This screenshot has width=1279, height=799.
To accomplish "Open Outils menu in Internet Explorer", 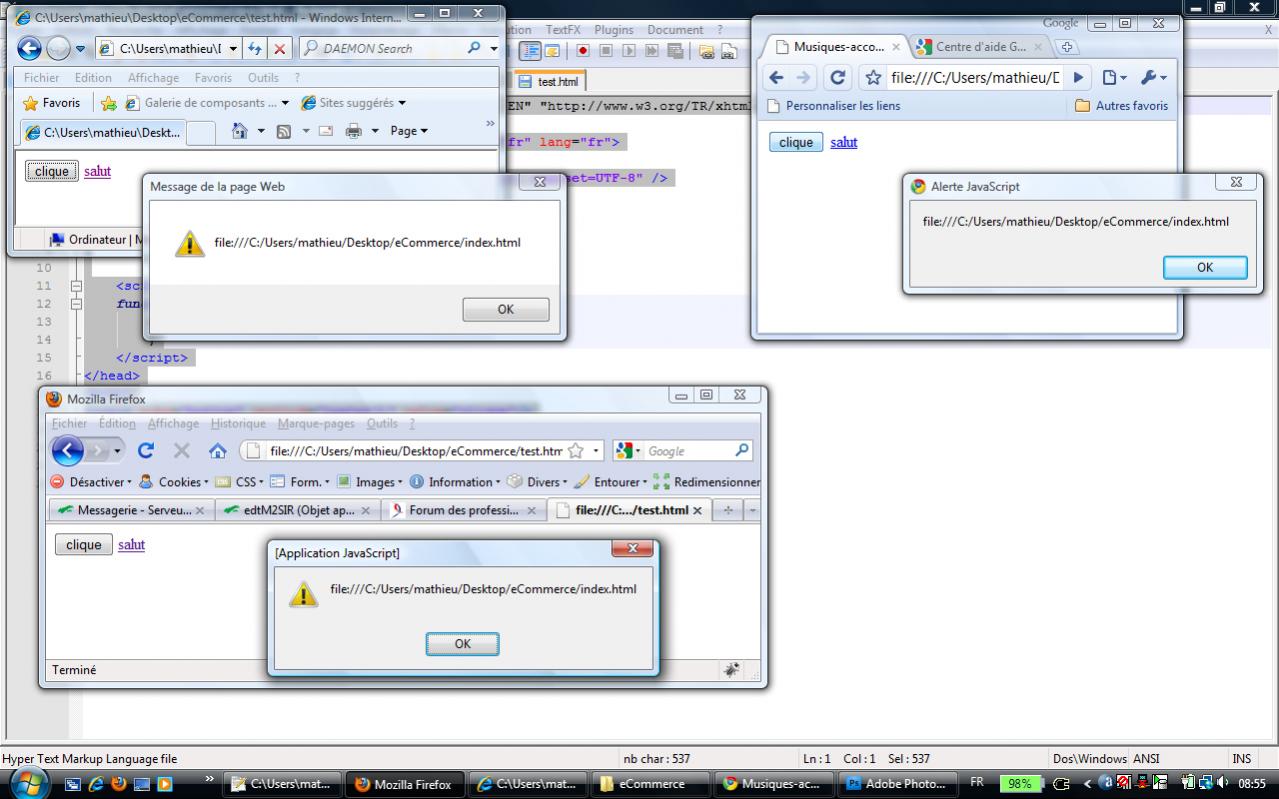I will [x=263, y=77].
